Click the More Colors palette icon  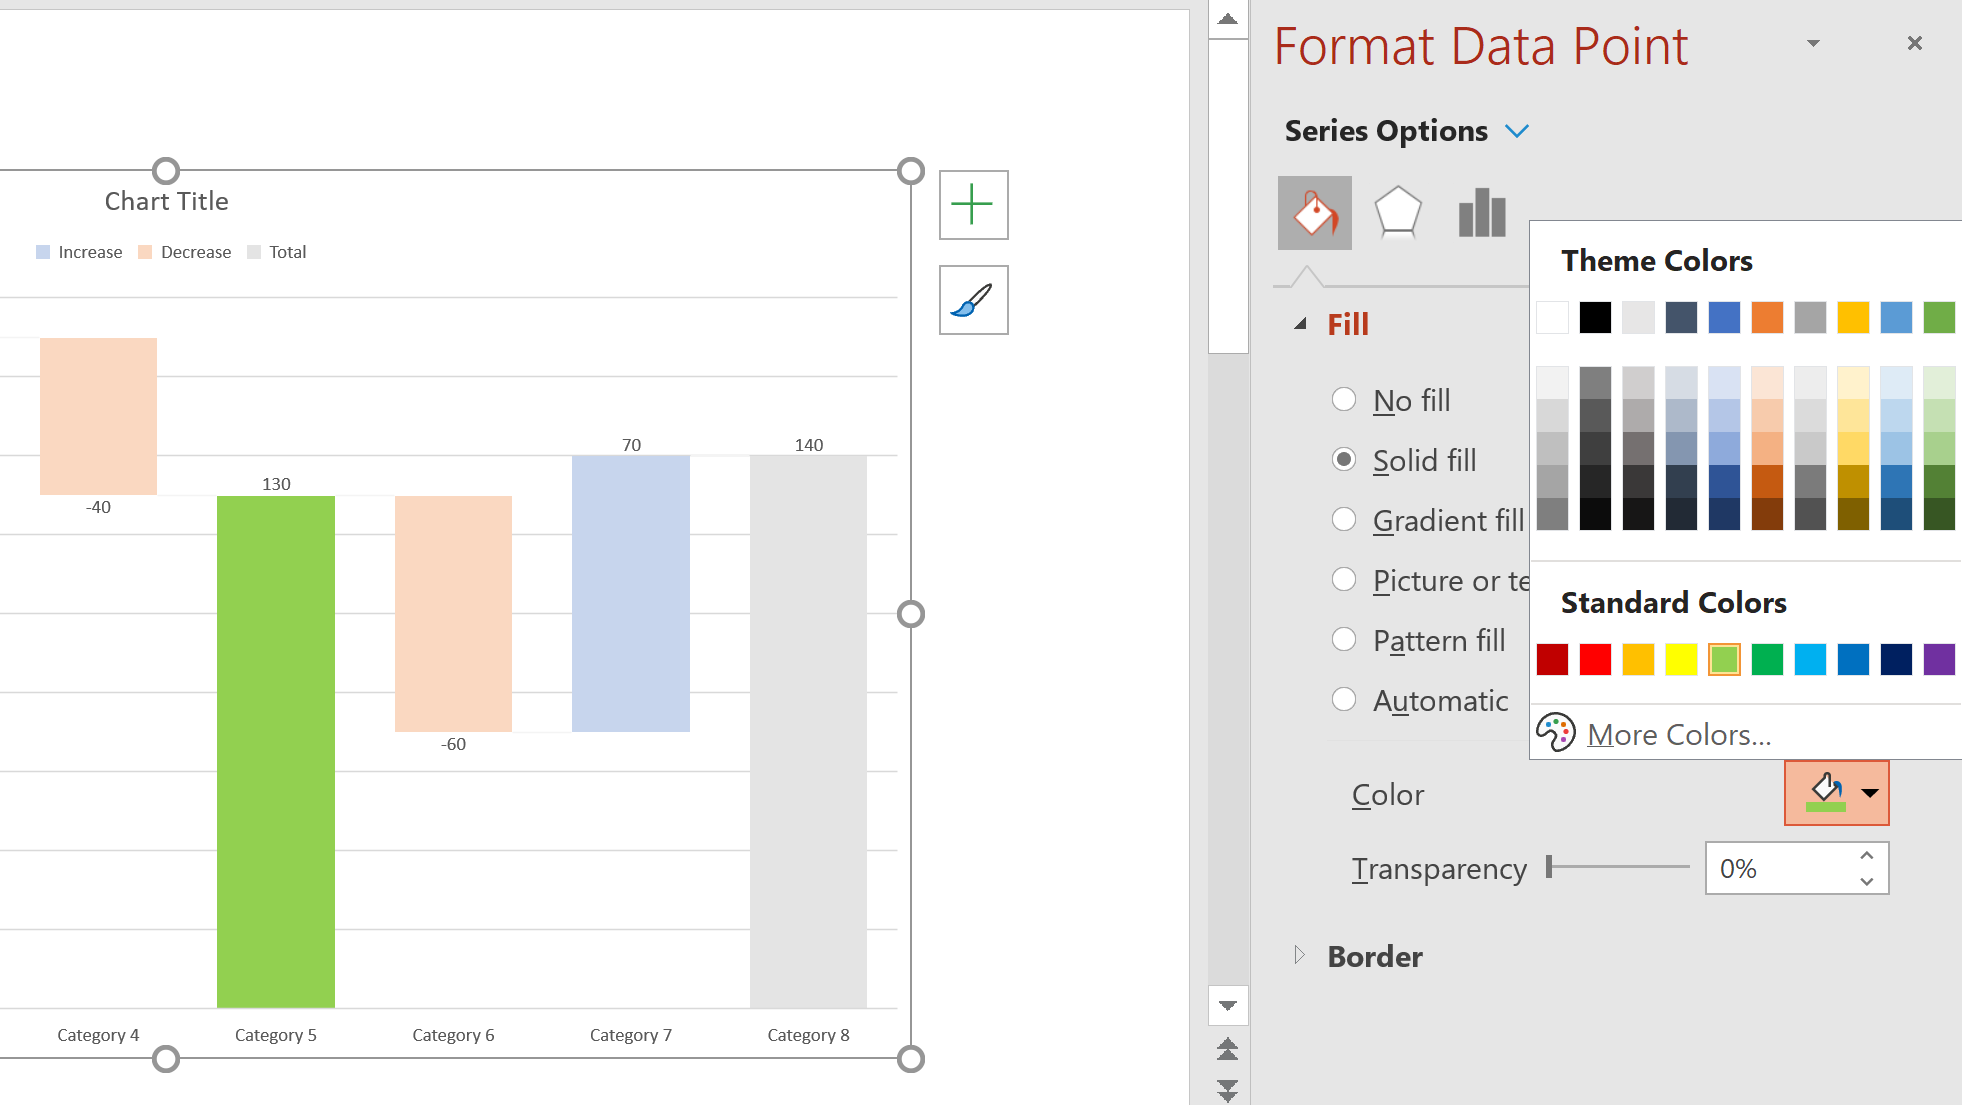[x=1556, y=733]
